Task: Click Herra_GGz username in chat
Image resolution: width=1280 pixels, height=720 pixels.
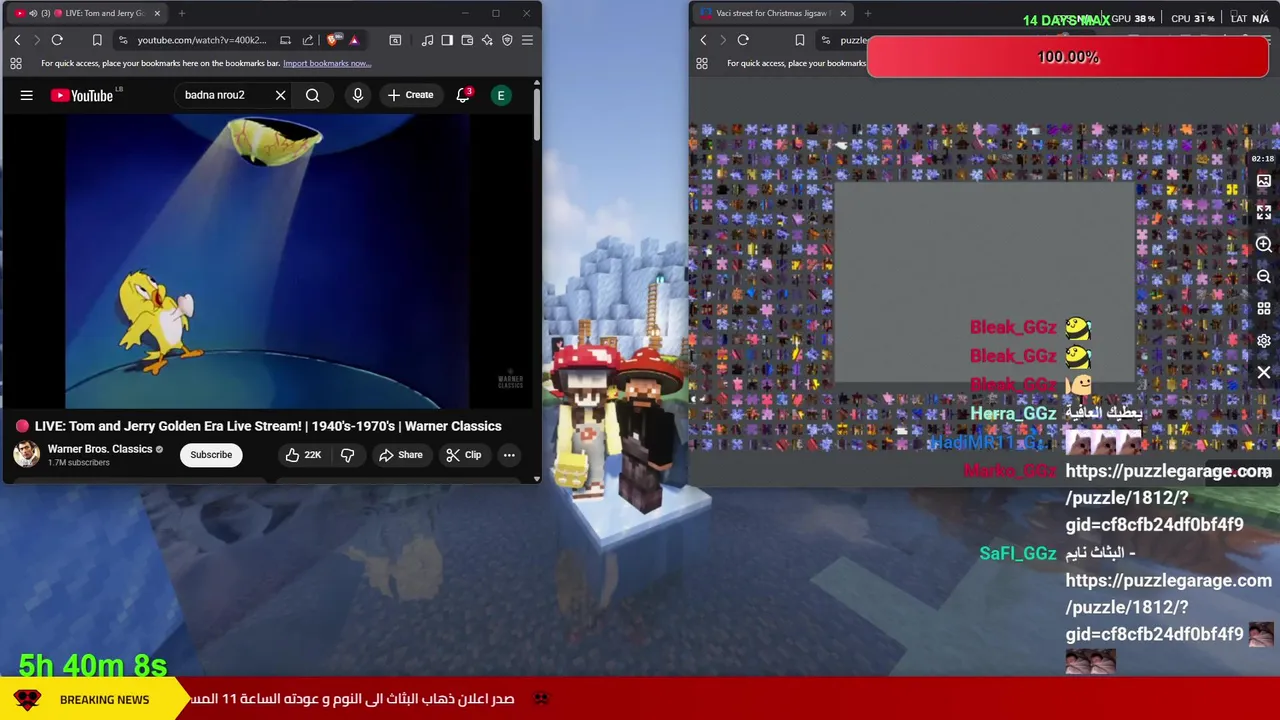Action: click(x=1013, y=413)
